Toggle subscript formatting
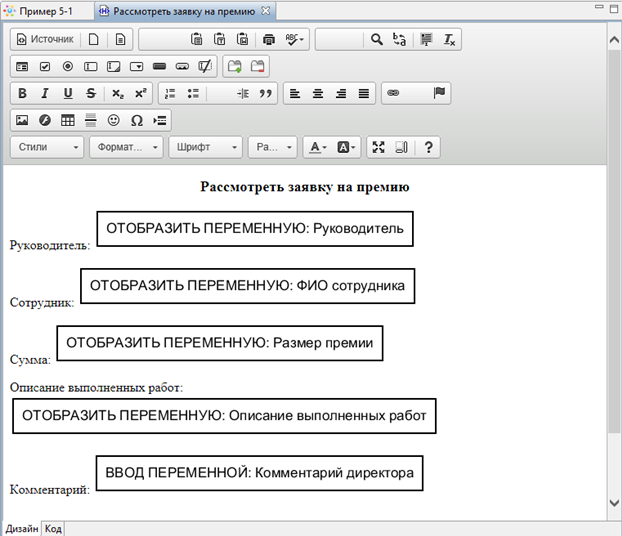This screenshot has width=622, height=536. pos(117,93)
